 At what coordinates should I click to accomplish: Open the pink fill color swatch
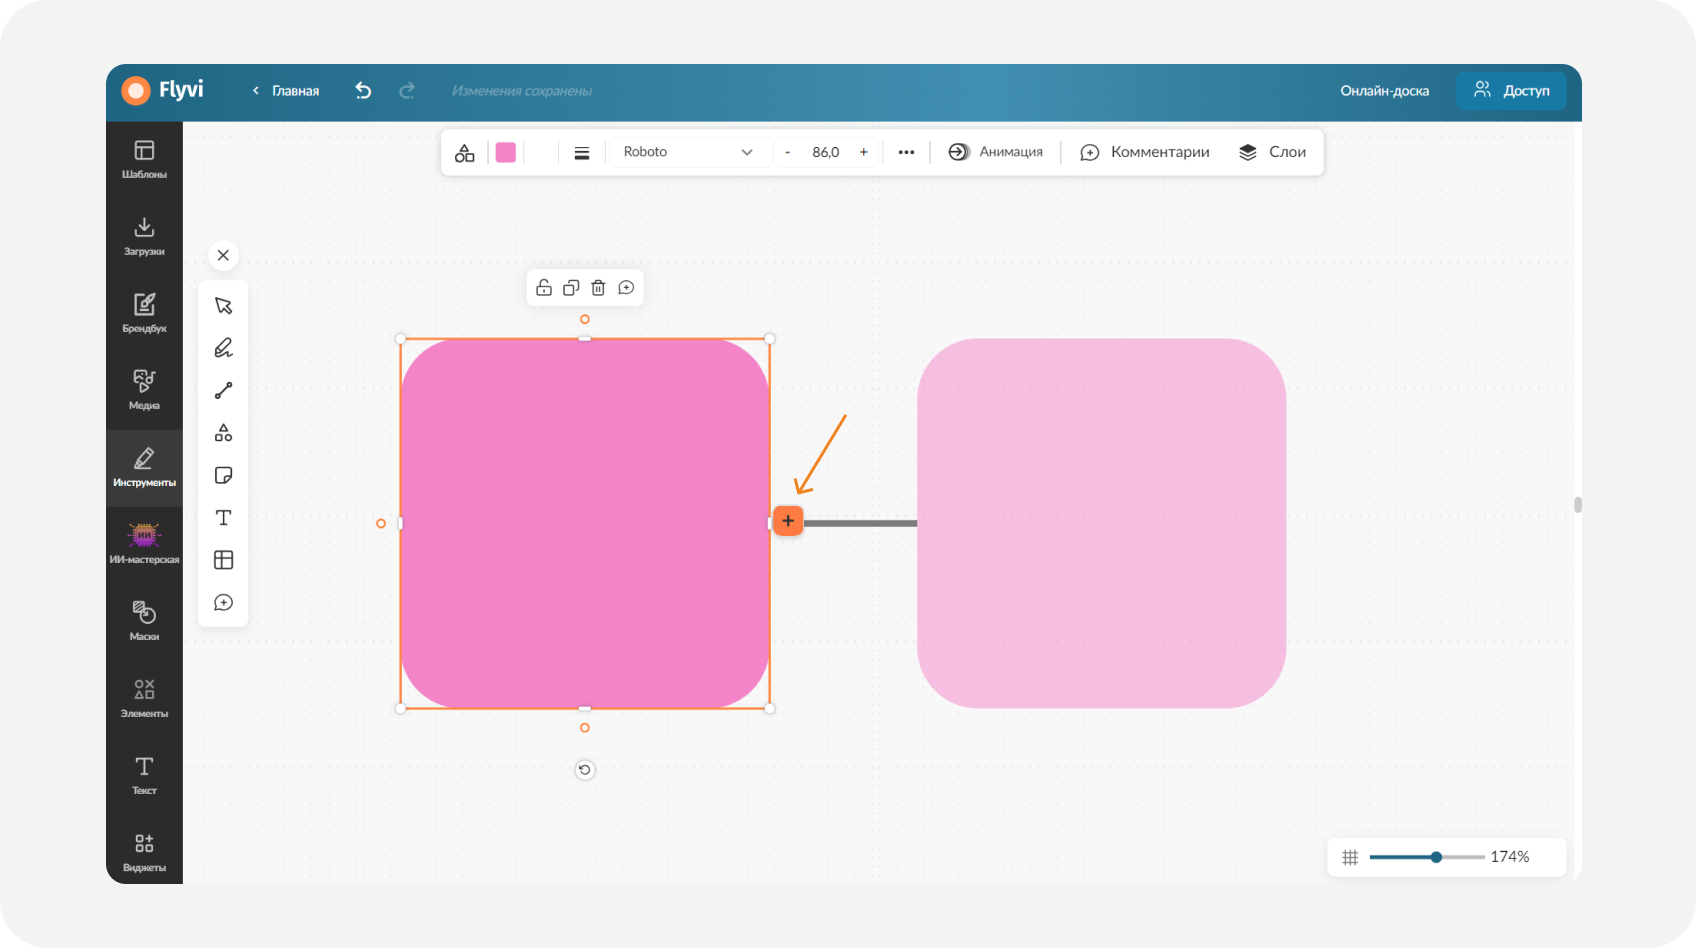[506, 152]
